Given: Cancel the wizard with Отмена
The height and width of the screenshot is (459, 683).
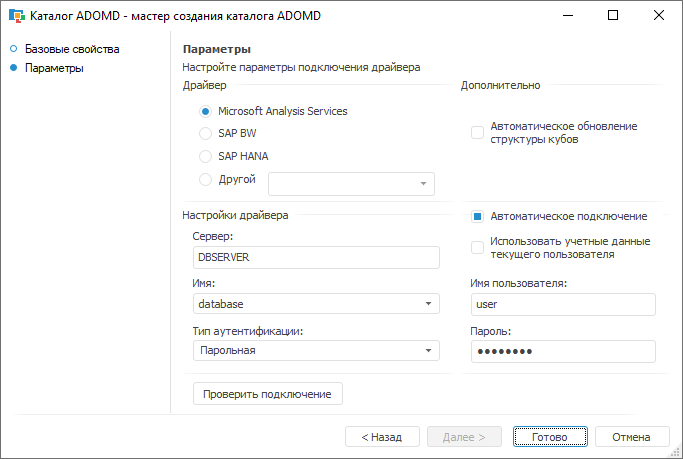Looking at the screenshot, I should pyautogui.click(x=631, y=437).
